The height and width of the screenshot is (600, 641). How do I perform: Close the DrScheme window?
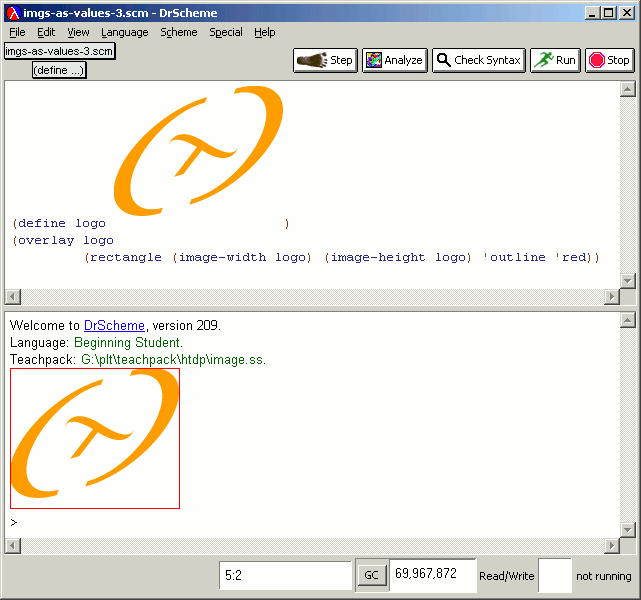click(627, 13)
